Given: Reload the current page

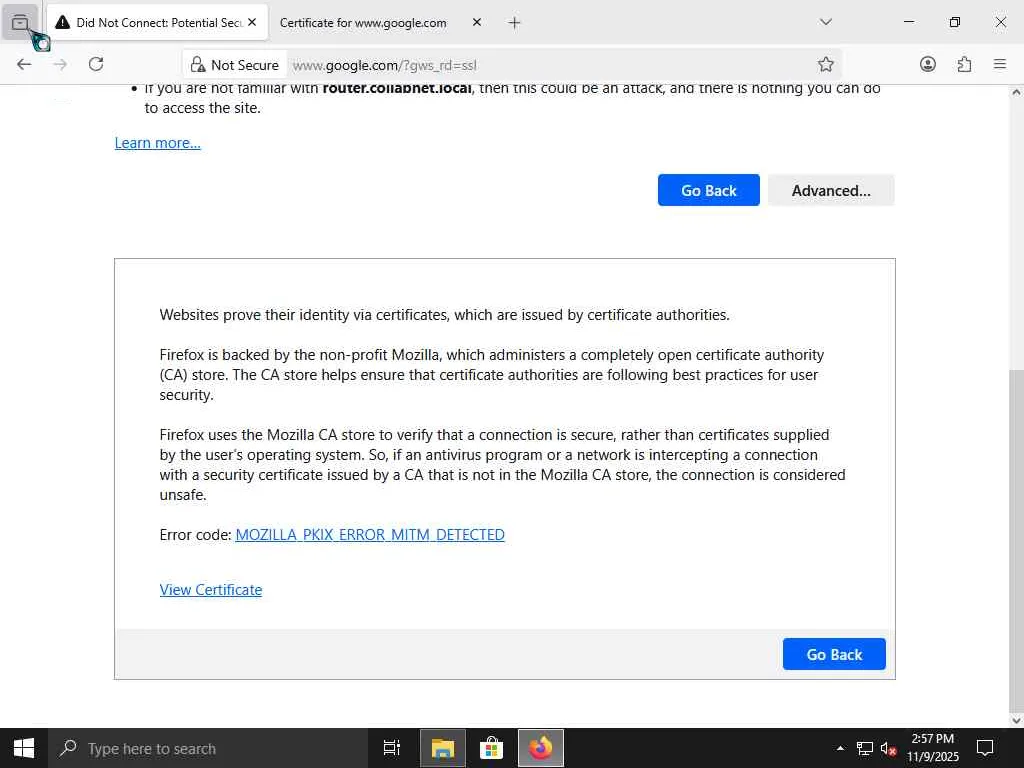Looking at the screenshot, I should 96,64.
